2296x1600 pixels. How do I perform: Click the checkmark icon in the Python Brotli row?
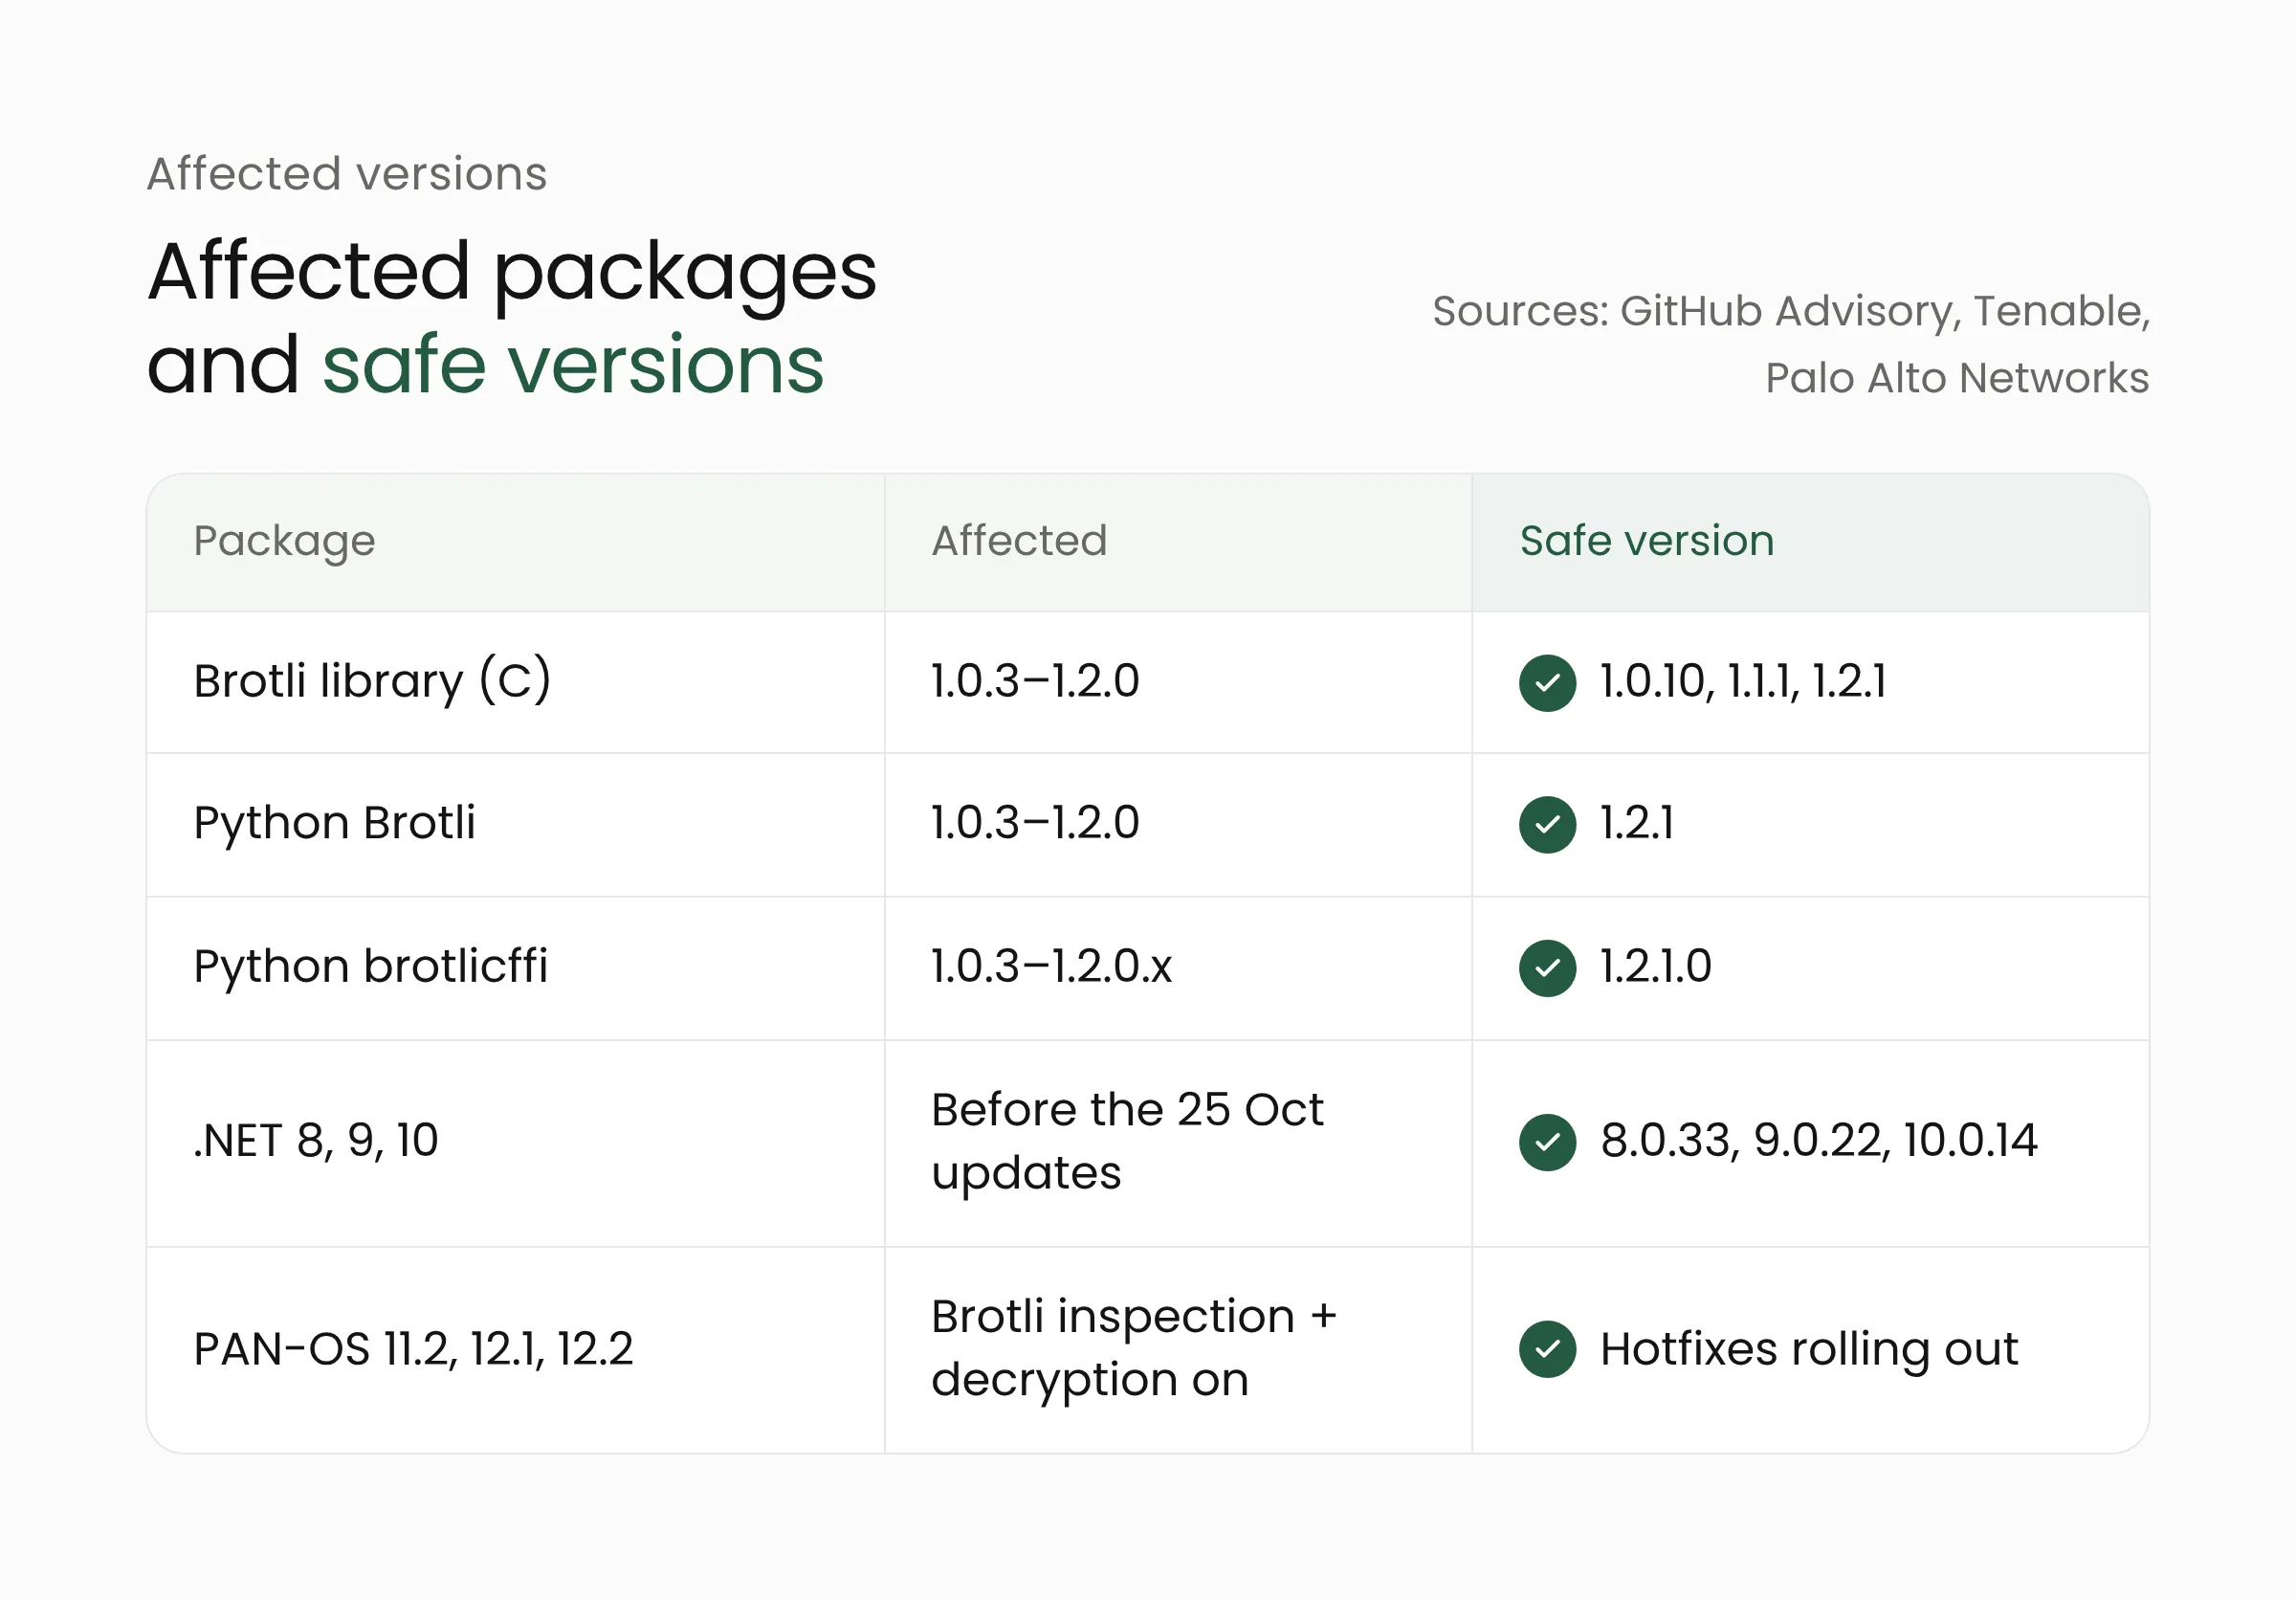1547,825
